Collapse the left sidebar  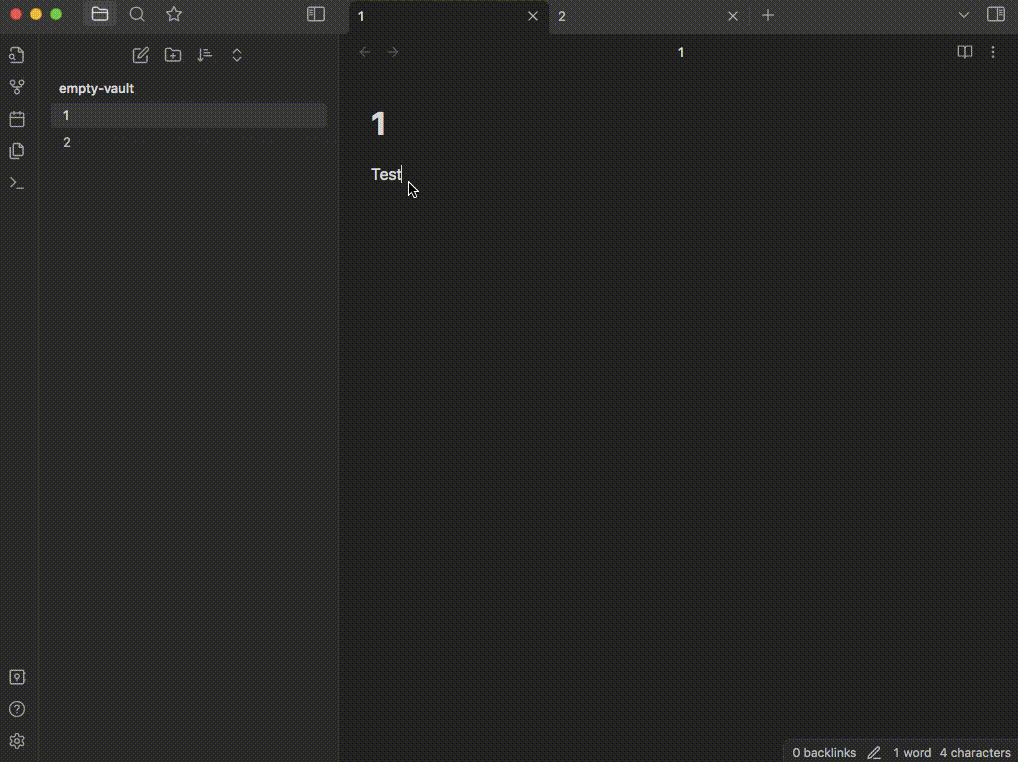pos(316,14)
